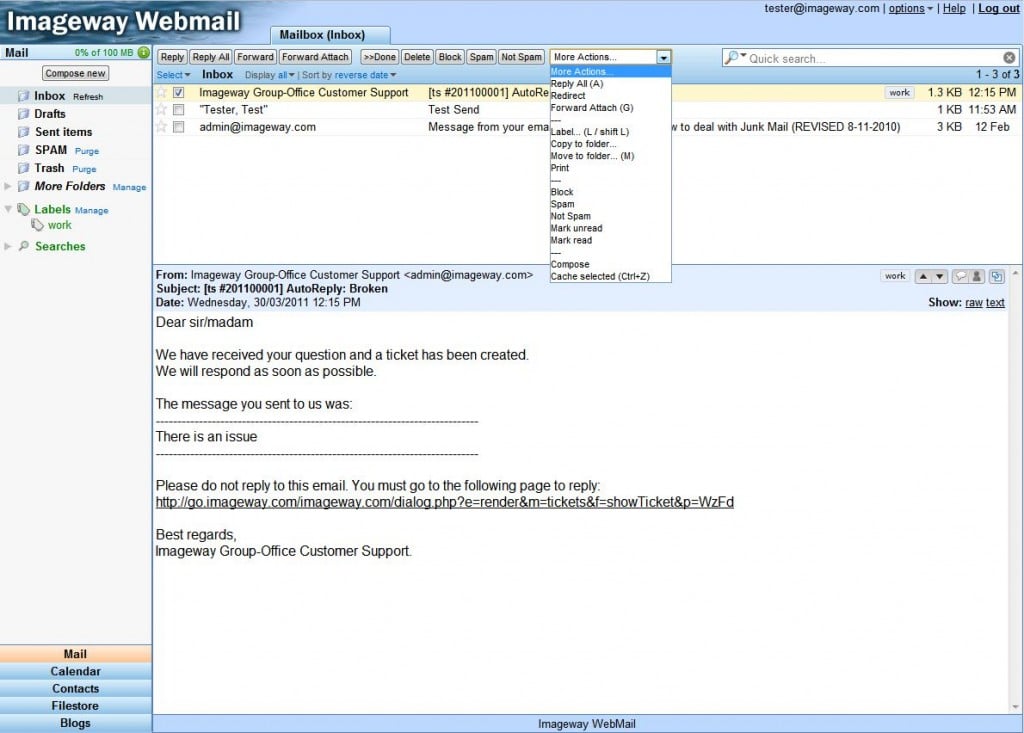Click the contact person icon in message header

coord(975,276)
